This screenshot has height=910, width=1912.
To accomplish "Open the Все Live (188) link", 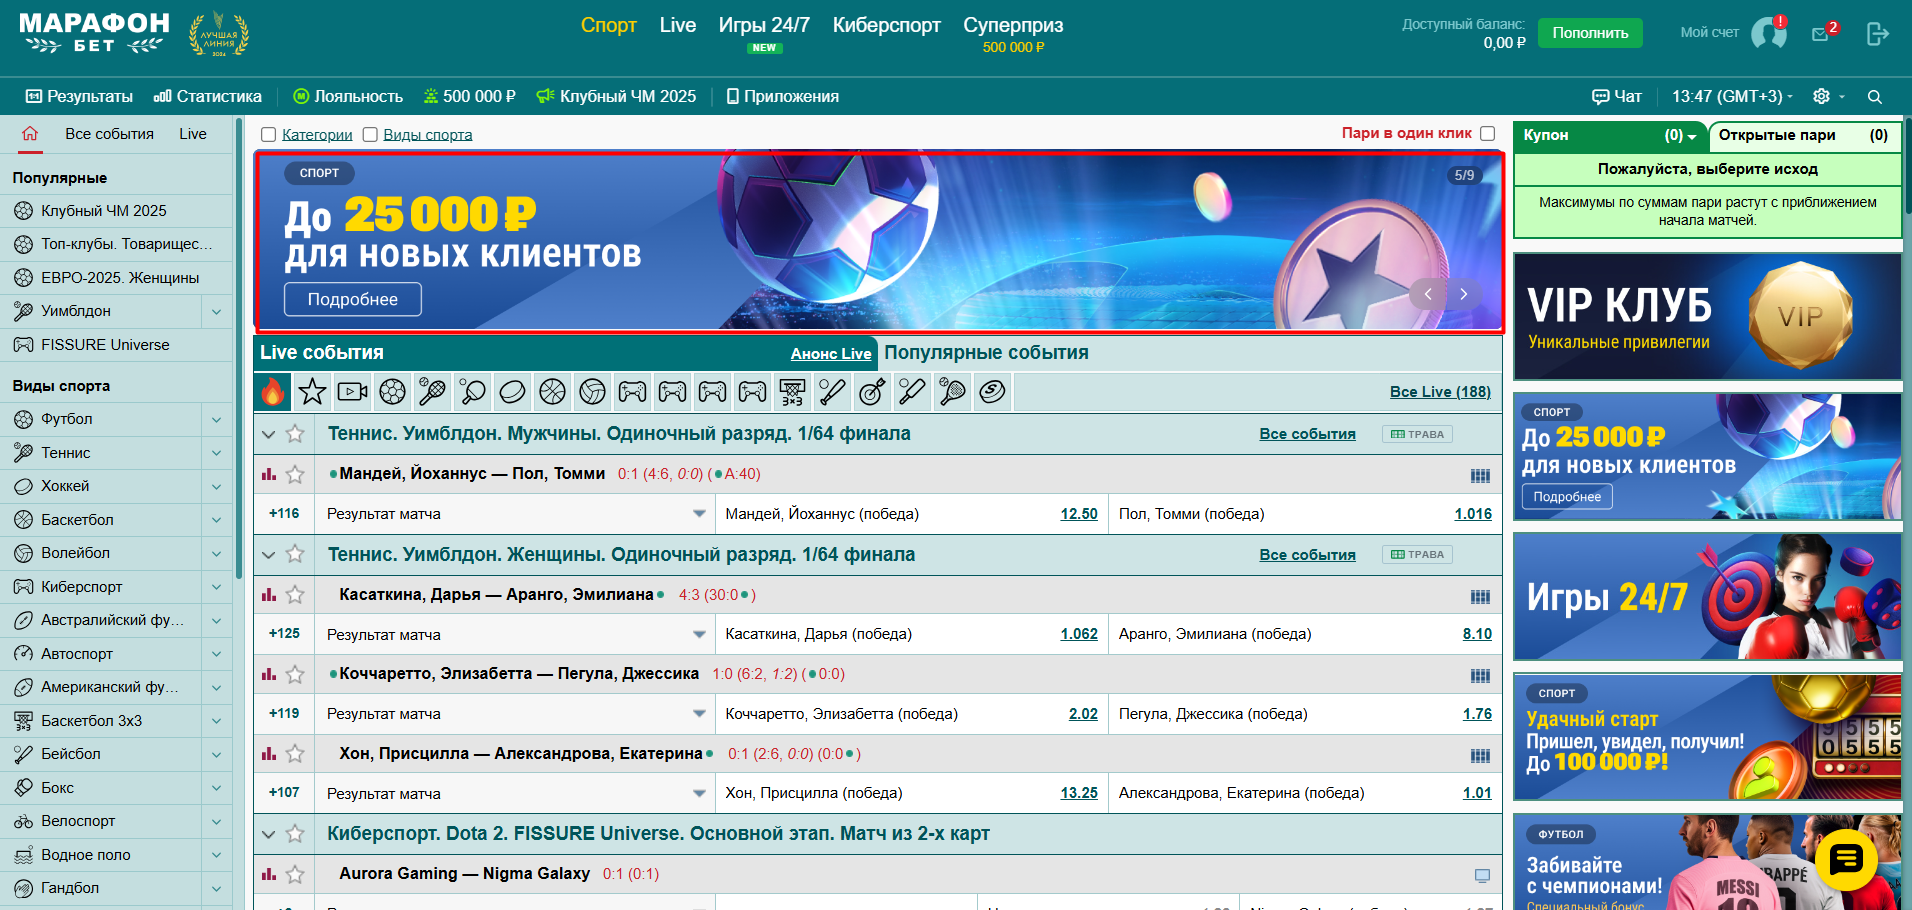I will (1440, 392).
